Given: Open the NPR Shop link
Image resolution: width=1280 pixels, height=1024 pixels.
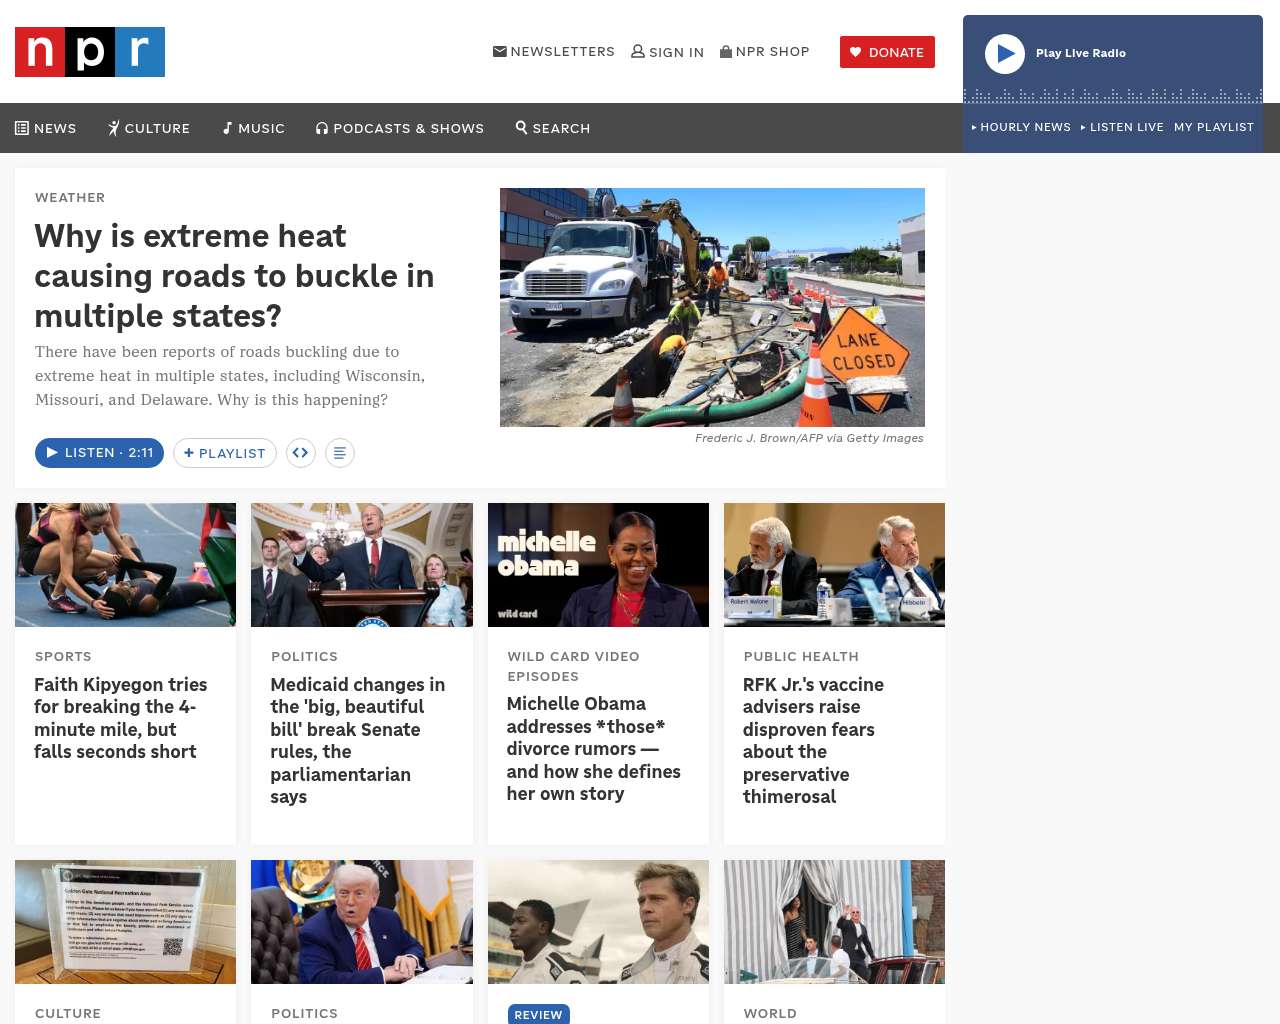Looking at the screenshot, I should [765, 51].
